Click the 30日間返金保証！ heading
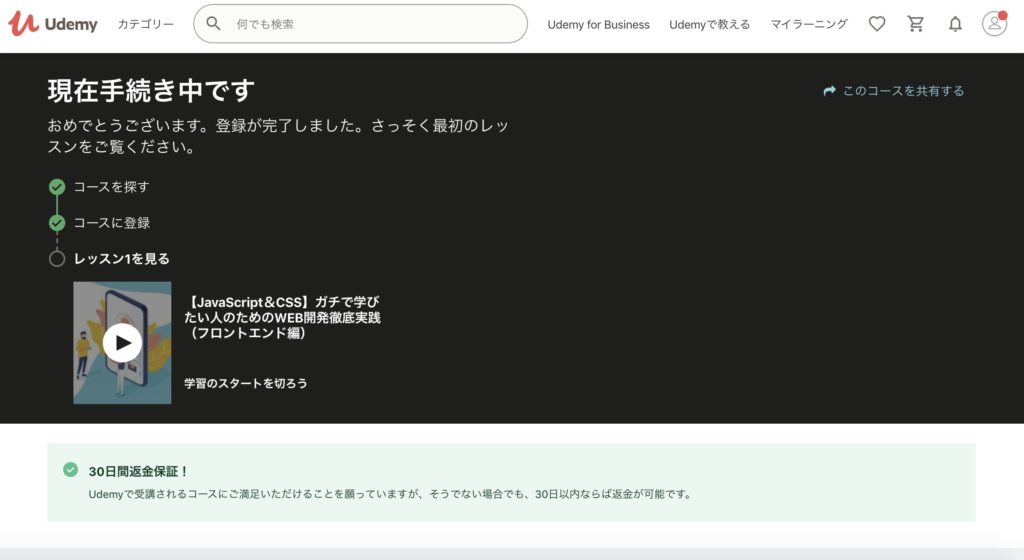The width and height of the screenshot is (1024, 560). 138,471
